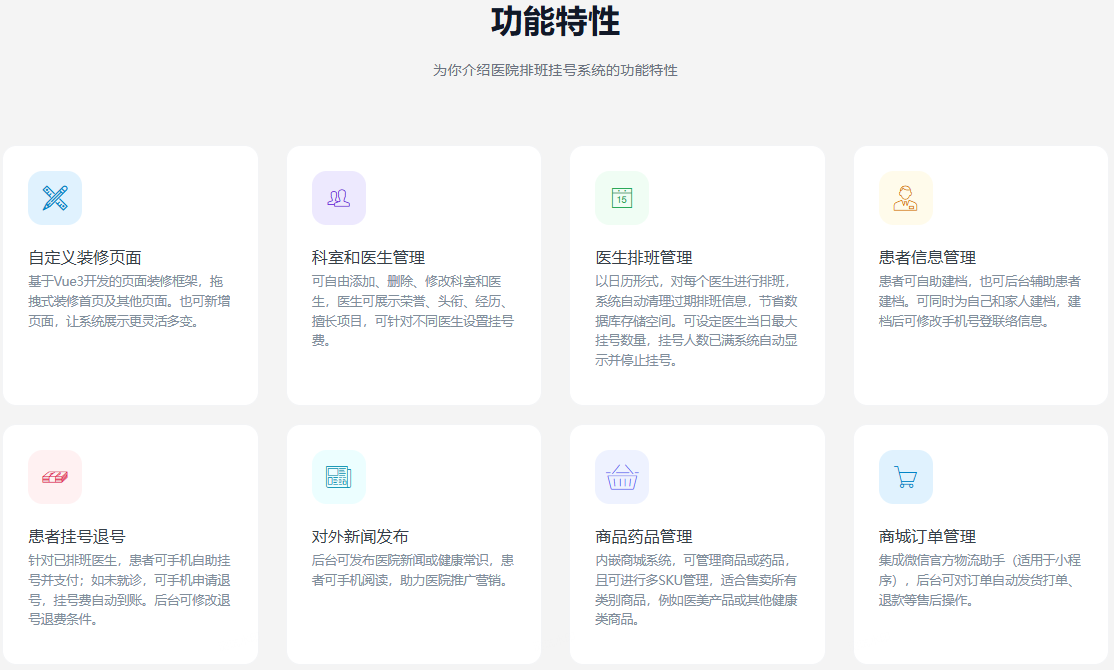1114x670 pixels.
Task: Click the 对外新闻发布 heading
Action: (360, 537)
